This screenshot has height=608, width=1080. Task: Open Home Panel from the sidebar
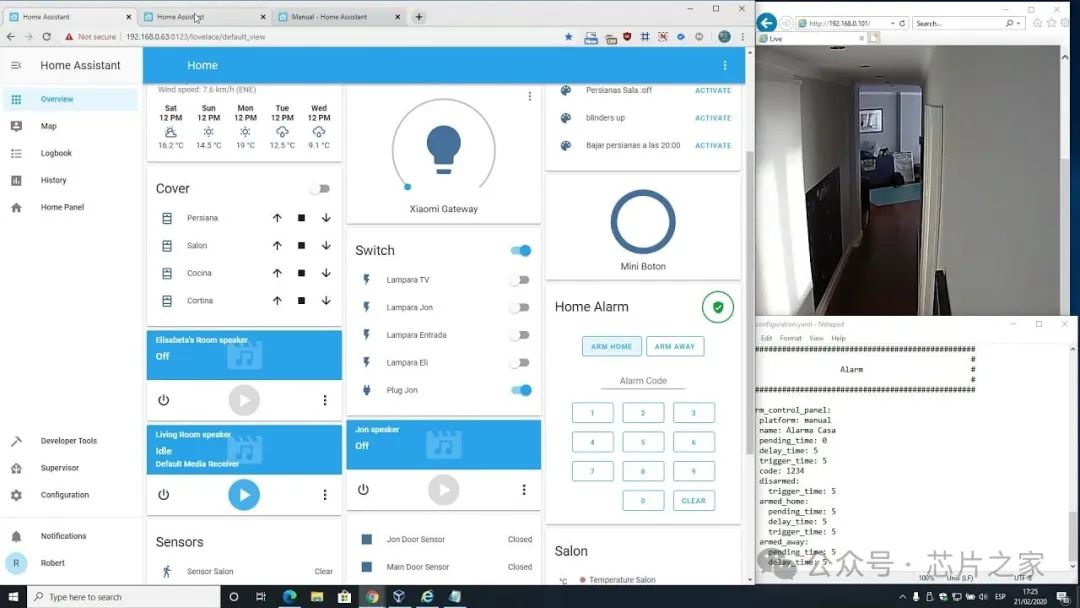70,207
